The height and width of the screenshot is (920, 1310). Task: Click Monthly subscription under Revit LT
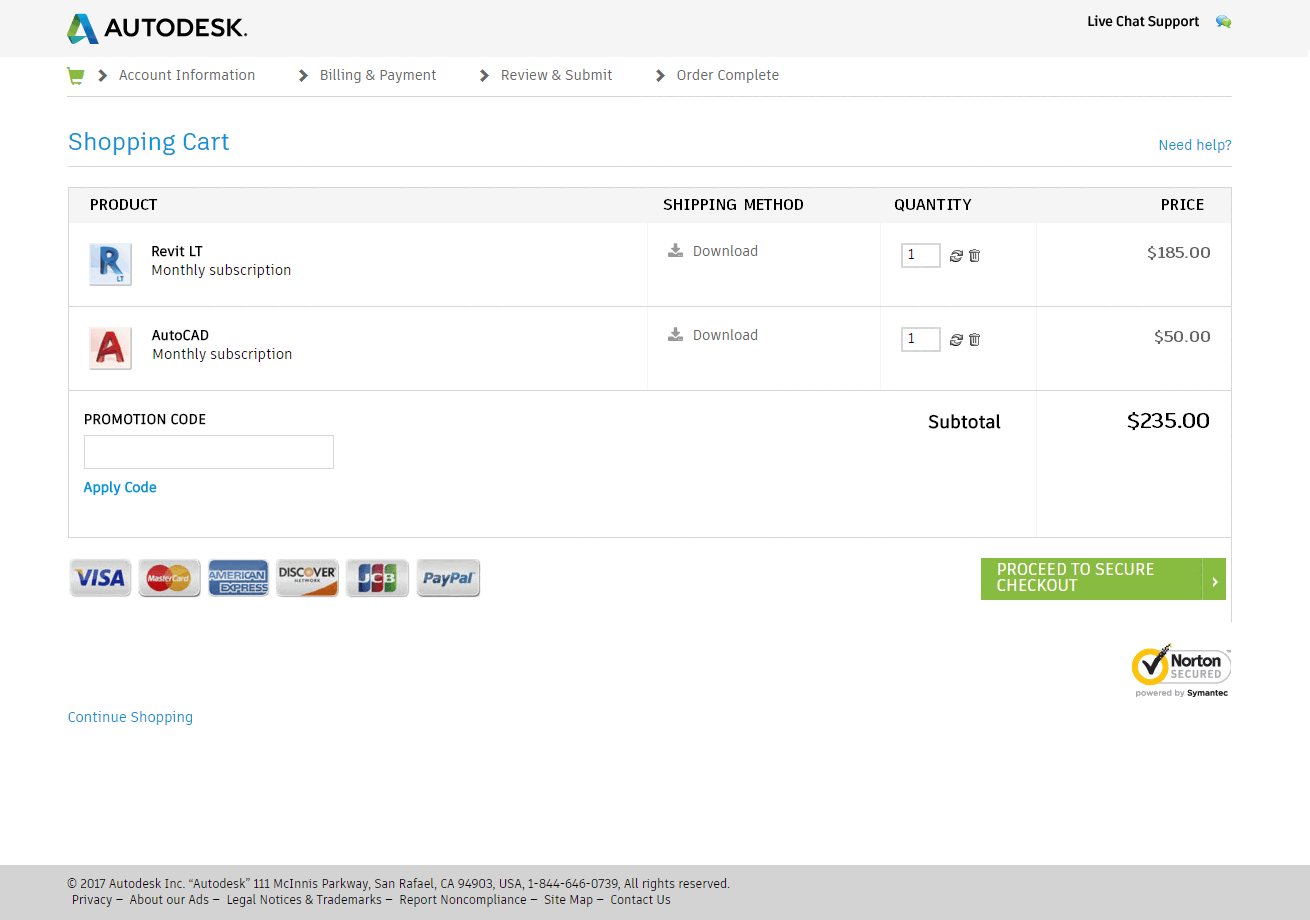coord(221,270)
